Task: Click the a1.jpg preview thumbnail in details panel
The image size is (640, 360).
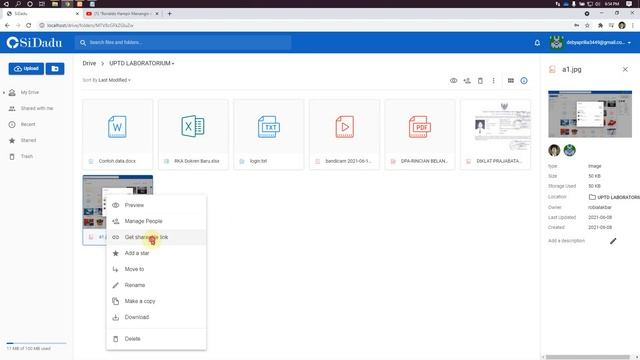Action: click(x=590, y=114)
